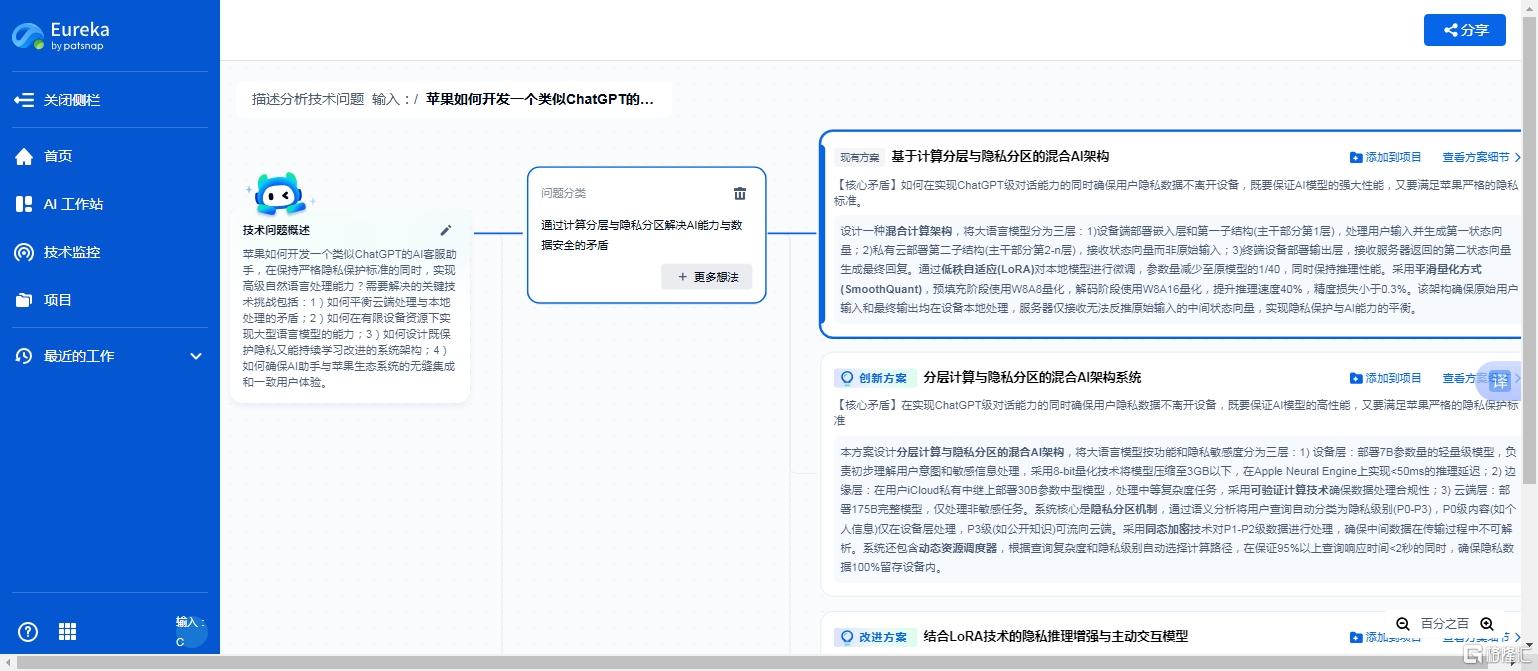1538x671 pixels.
Task: Click the 百分之百 zoom level
Action: click(1445, 623)
